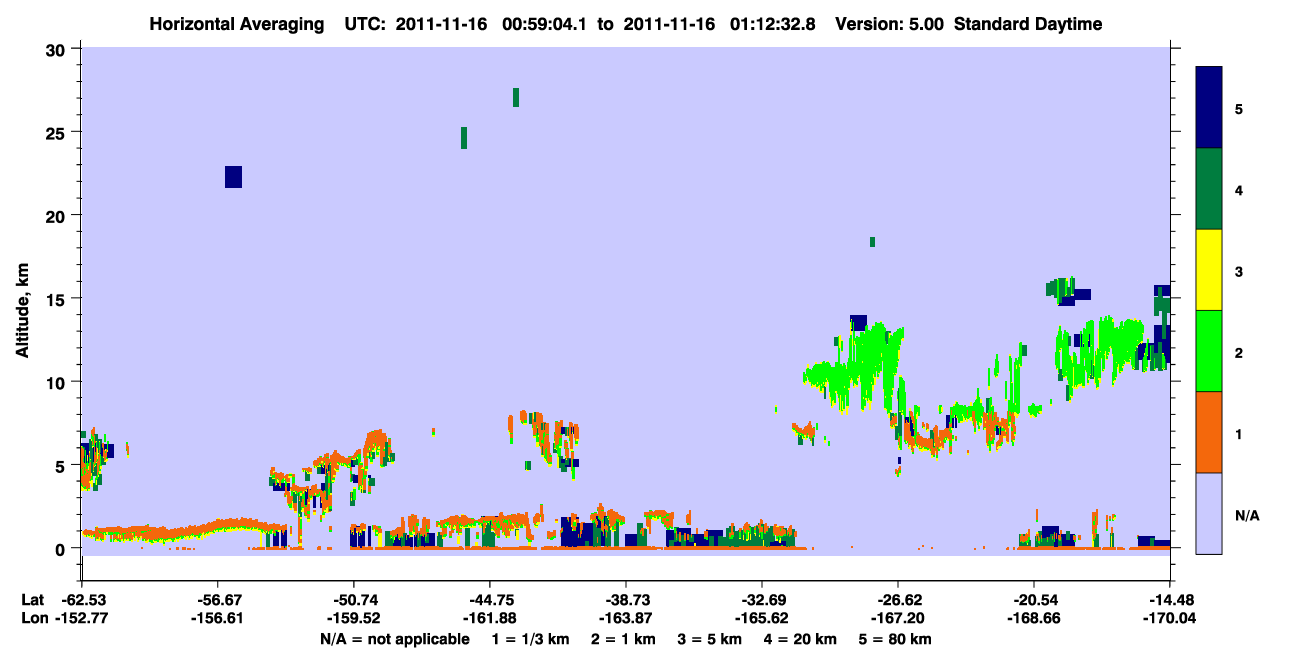The height and width of the screenshot is (667, 1300).
Task: Click the colorbar label "1"
Action: (x=1239, y=434)
